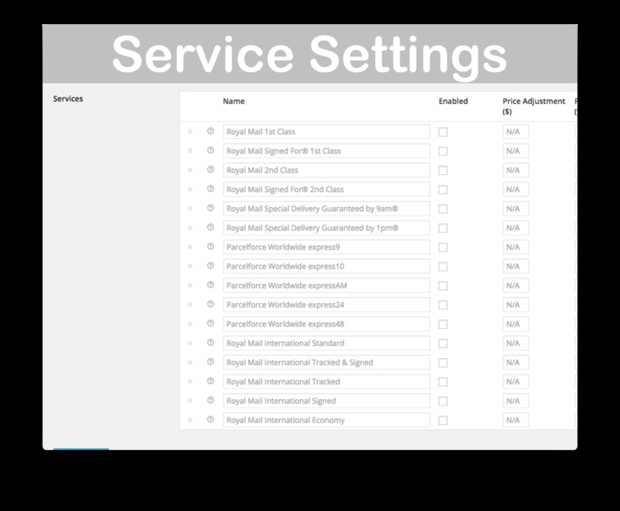The image size is (620, 511).
Task: Enable Royal Mail International Tracked & Signed
Action: pos(443,363)
